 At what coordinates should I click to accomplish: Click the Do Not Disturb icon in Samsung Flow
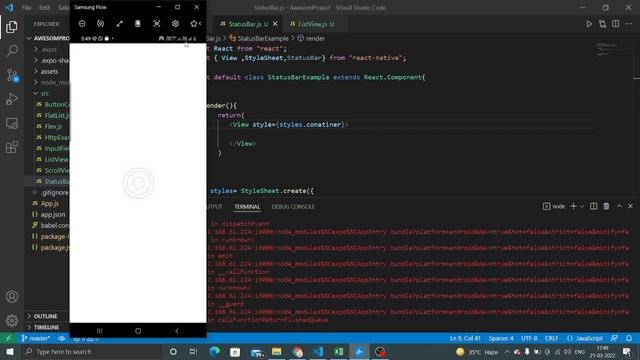(82, 24)
